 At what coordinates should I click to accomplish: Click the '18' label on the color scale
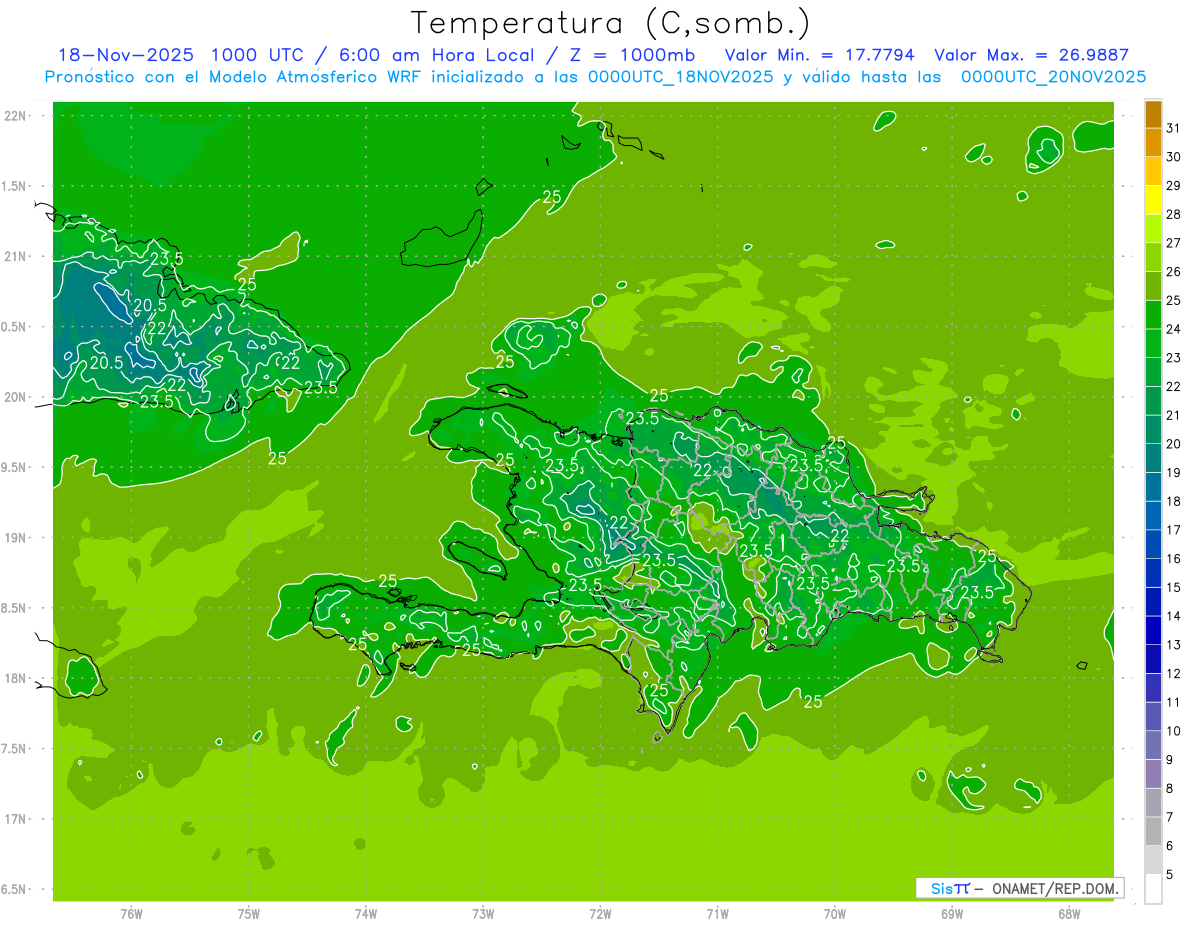pyautogui.click(x=1174, y=501)
